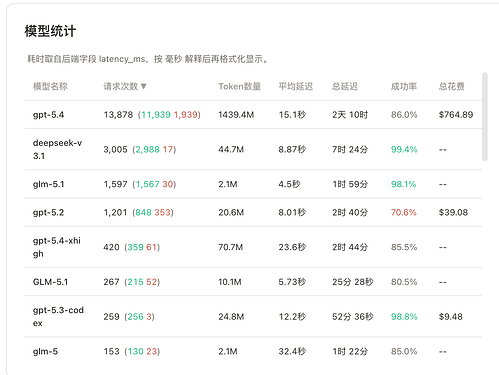Click the 总延迟 column header
499x375 pixels.
(x=345, y=86)
